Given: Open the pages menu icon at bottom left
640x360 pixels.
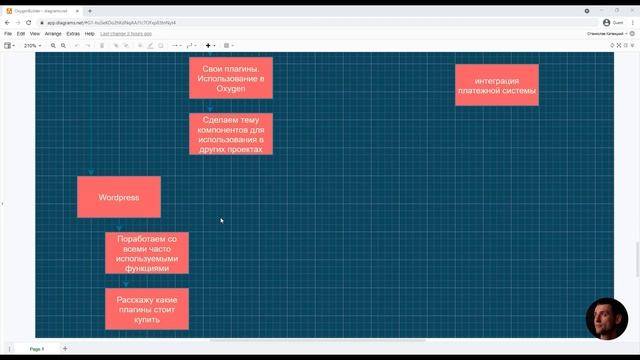Looking at the screenshot, I should click(9, 349).
